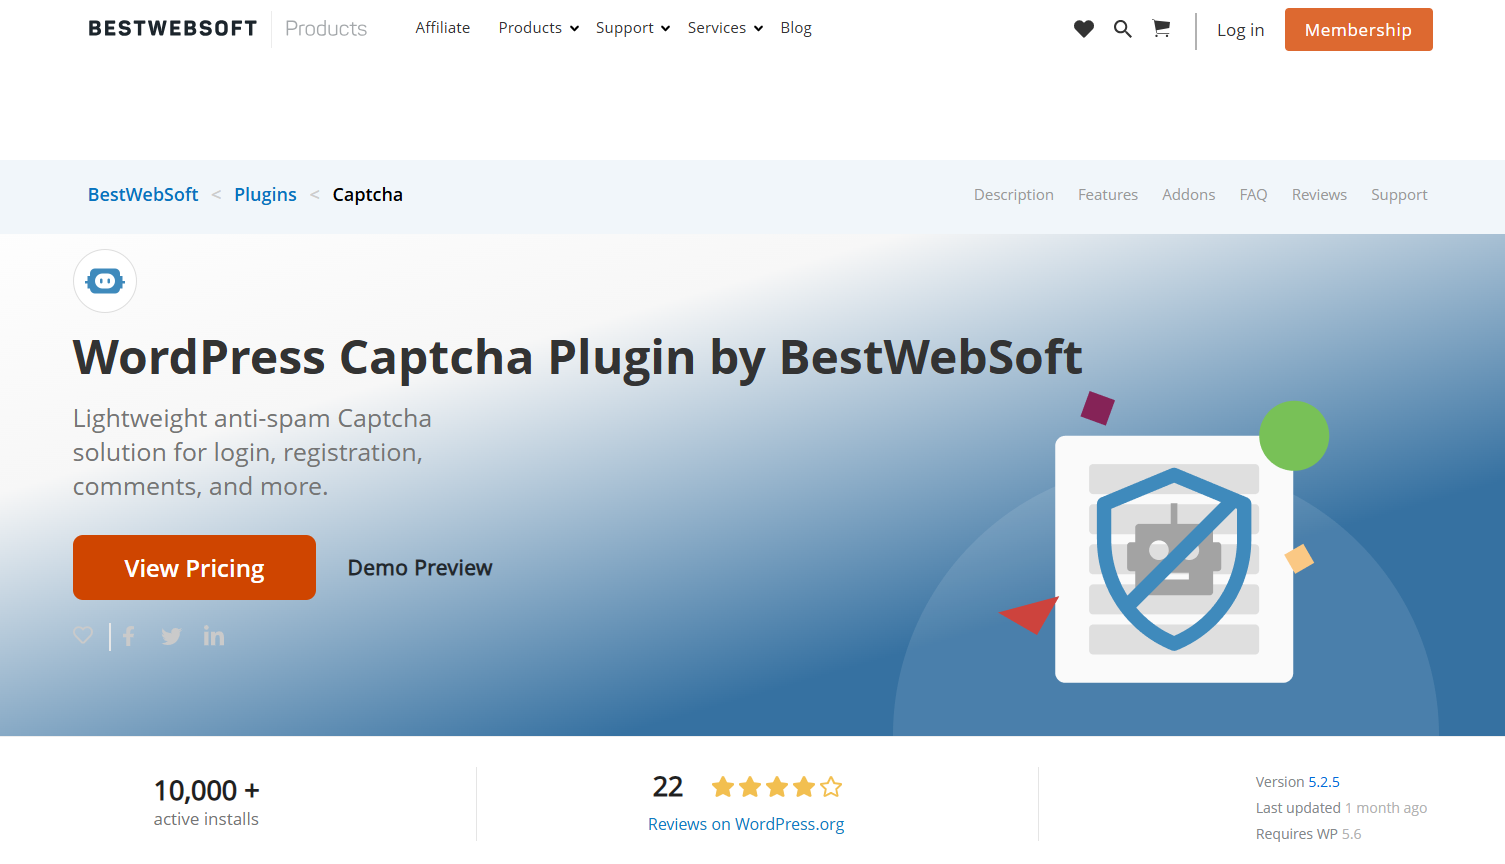
Task: Share on LinkedIn icon
Action: point(214,636)
